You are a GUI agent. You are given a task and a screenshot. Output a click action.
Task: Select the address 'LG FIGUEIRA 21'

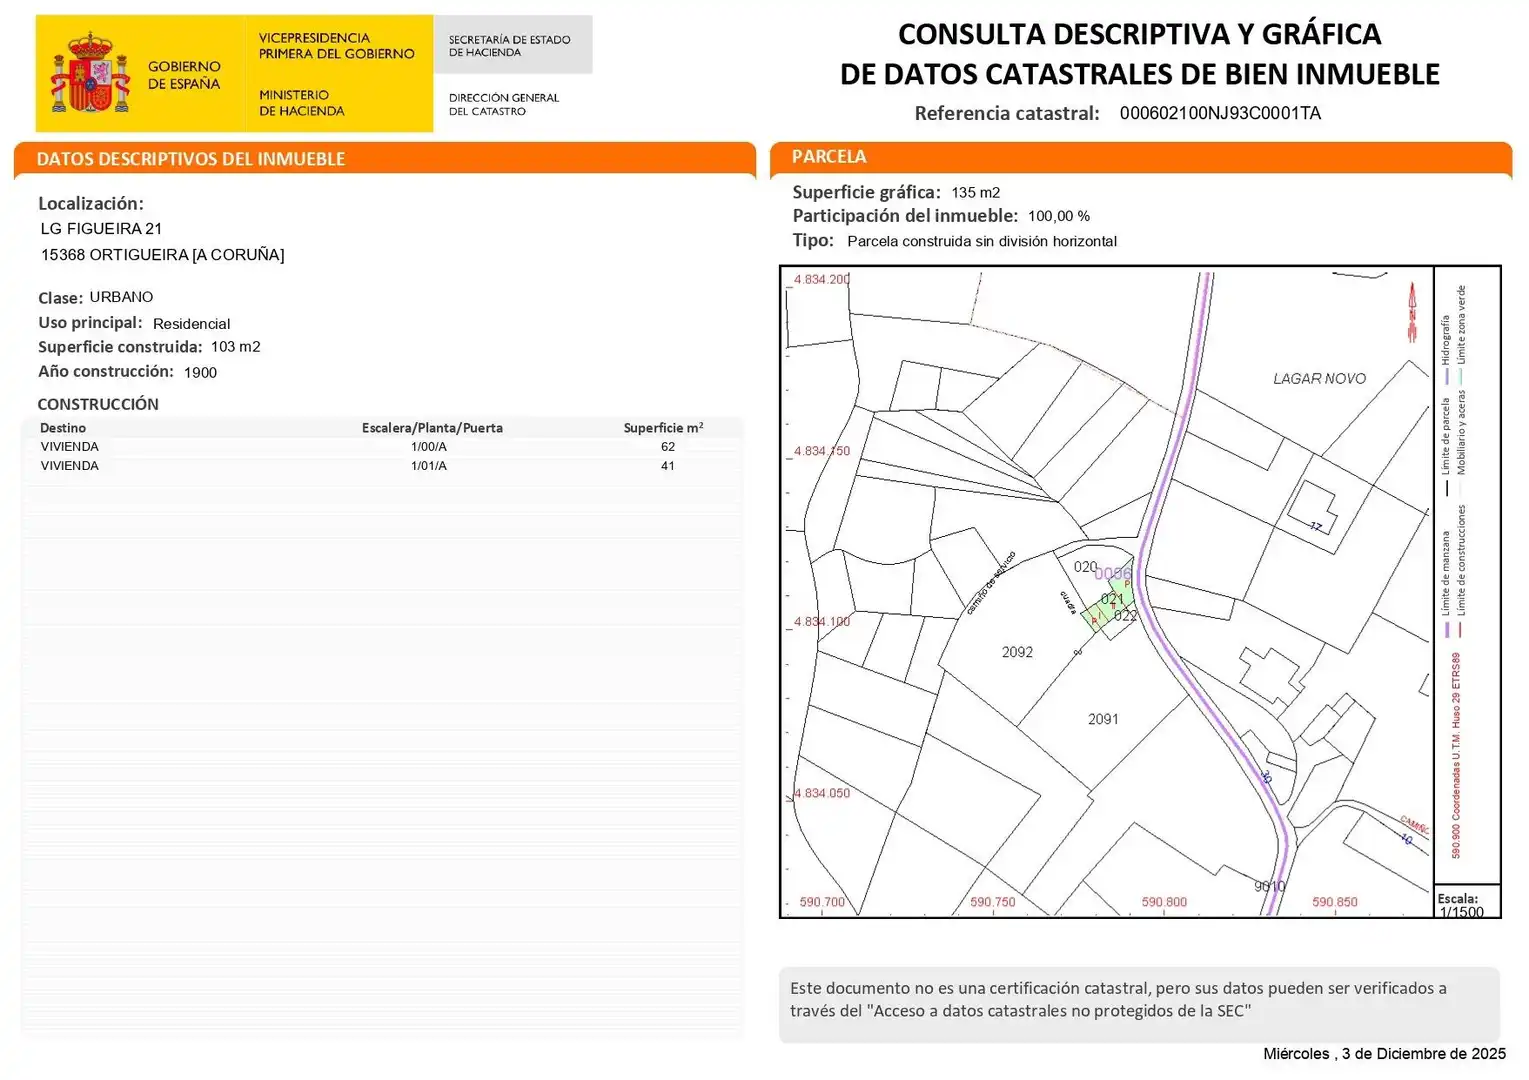(101, 229)
